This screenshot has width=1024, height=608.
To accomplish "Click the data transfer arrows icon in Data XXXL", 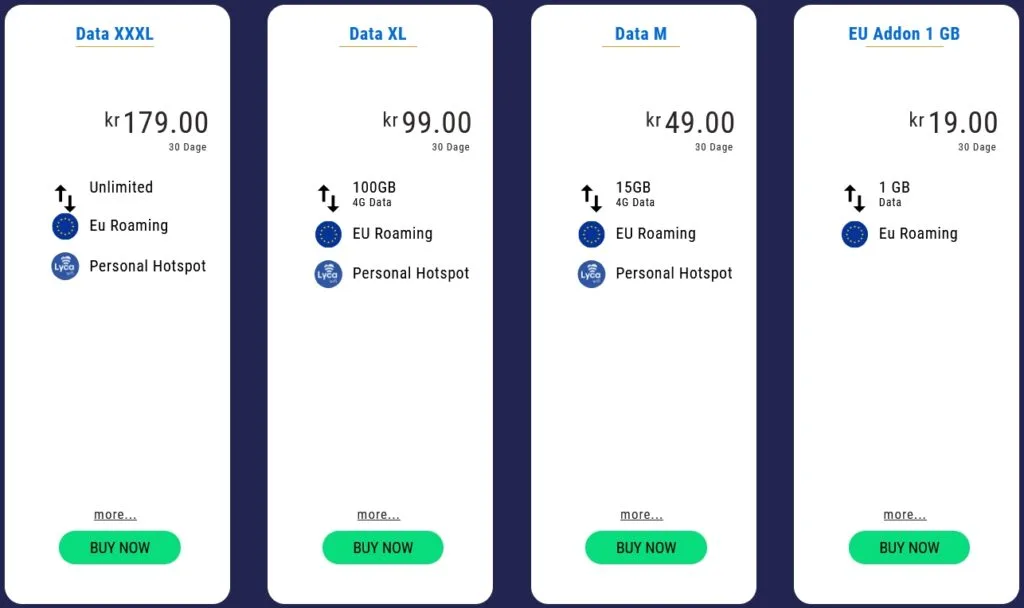I will point(65,198).
